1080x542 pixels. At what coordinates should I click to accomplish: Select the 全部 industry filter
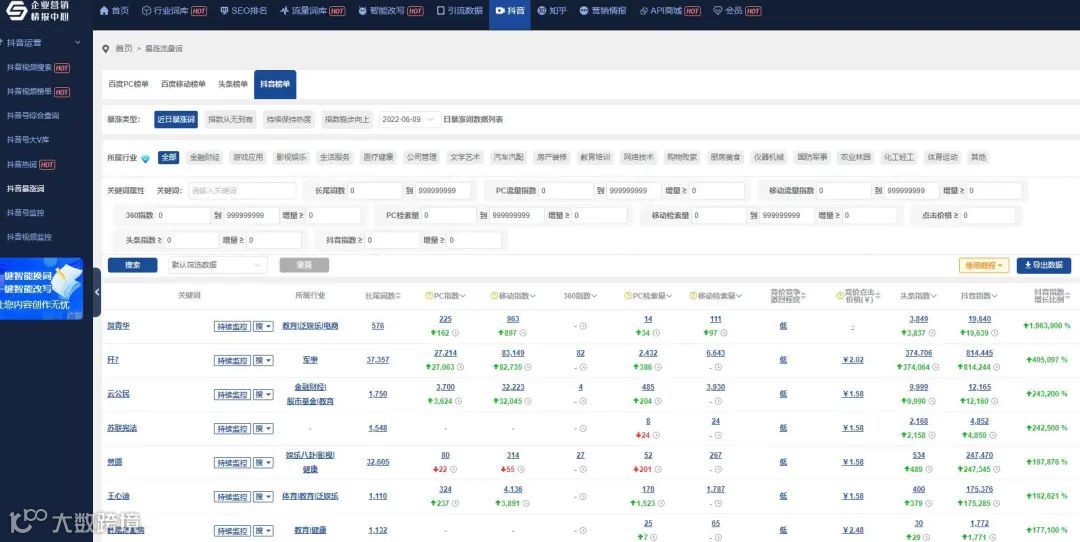click(168, 158)
